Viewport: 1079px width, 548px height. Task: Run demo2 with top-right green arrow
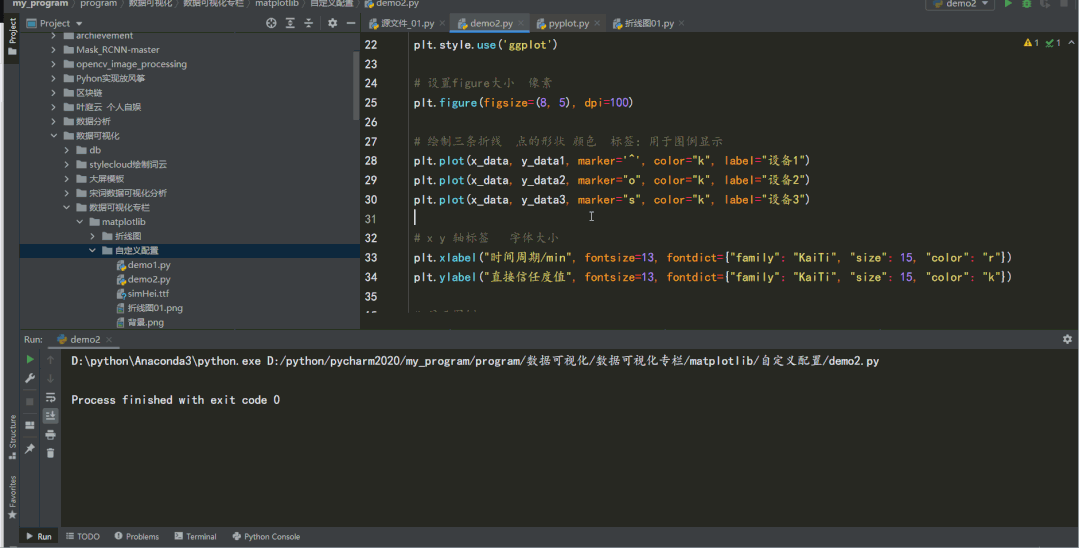coord(1008,3)
